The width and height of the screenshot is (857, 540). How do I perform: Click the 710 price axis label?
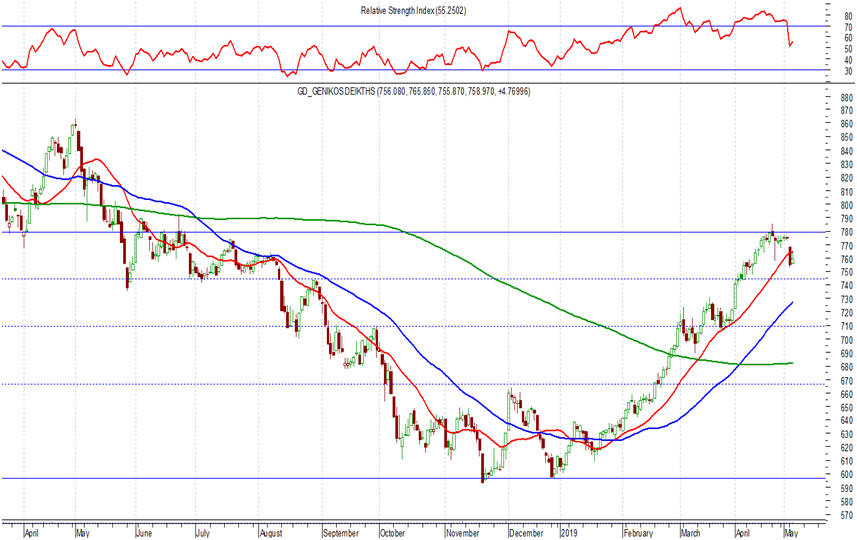(847, 326)
